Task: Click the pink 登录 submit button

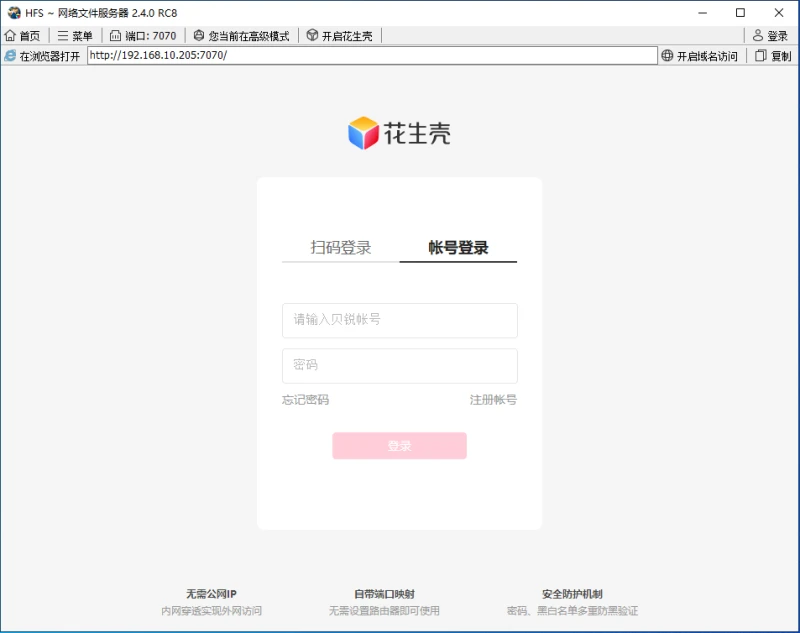Action: [x=399, y=446]
